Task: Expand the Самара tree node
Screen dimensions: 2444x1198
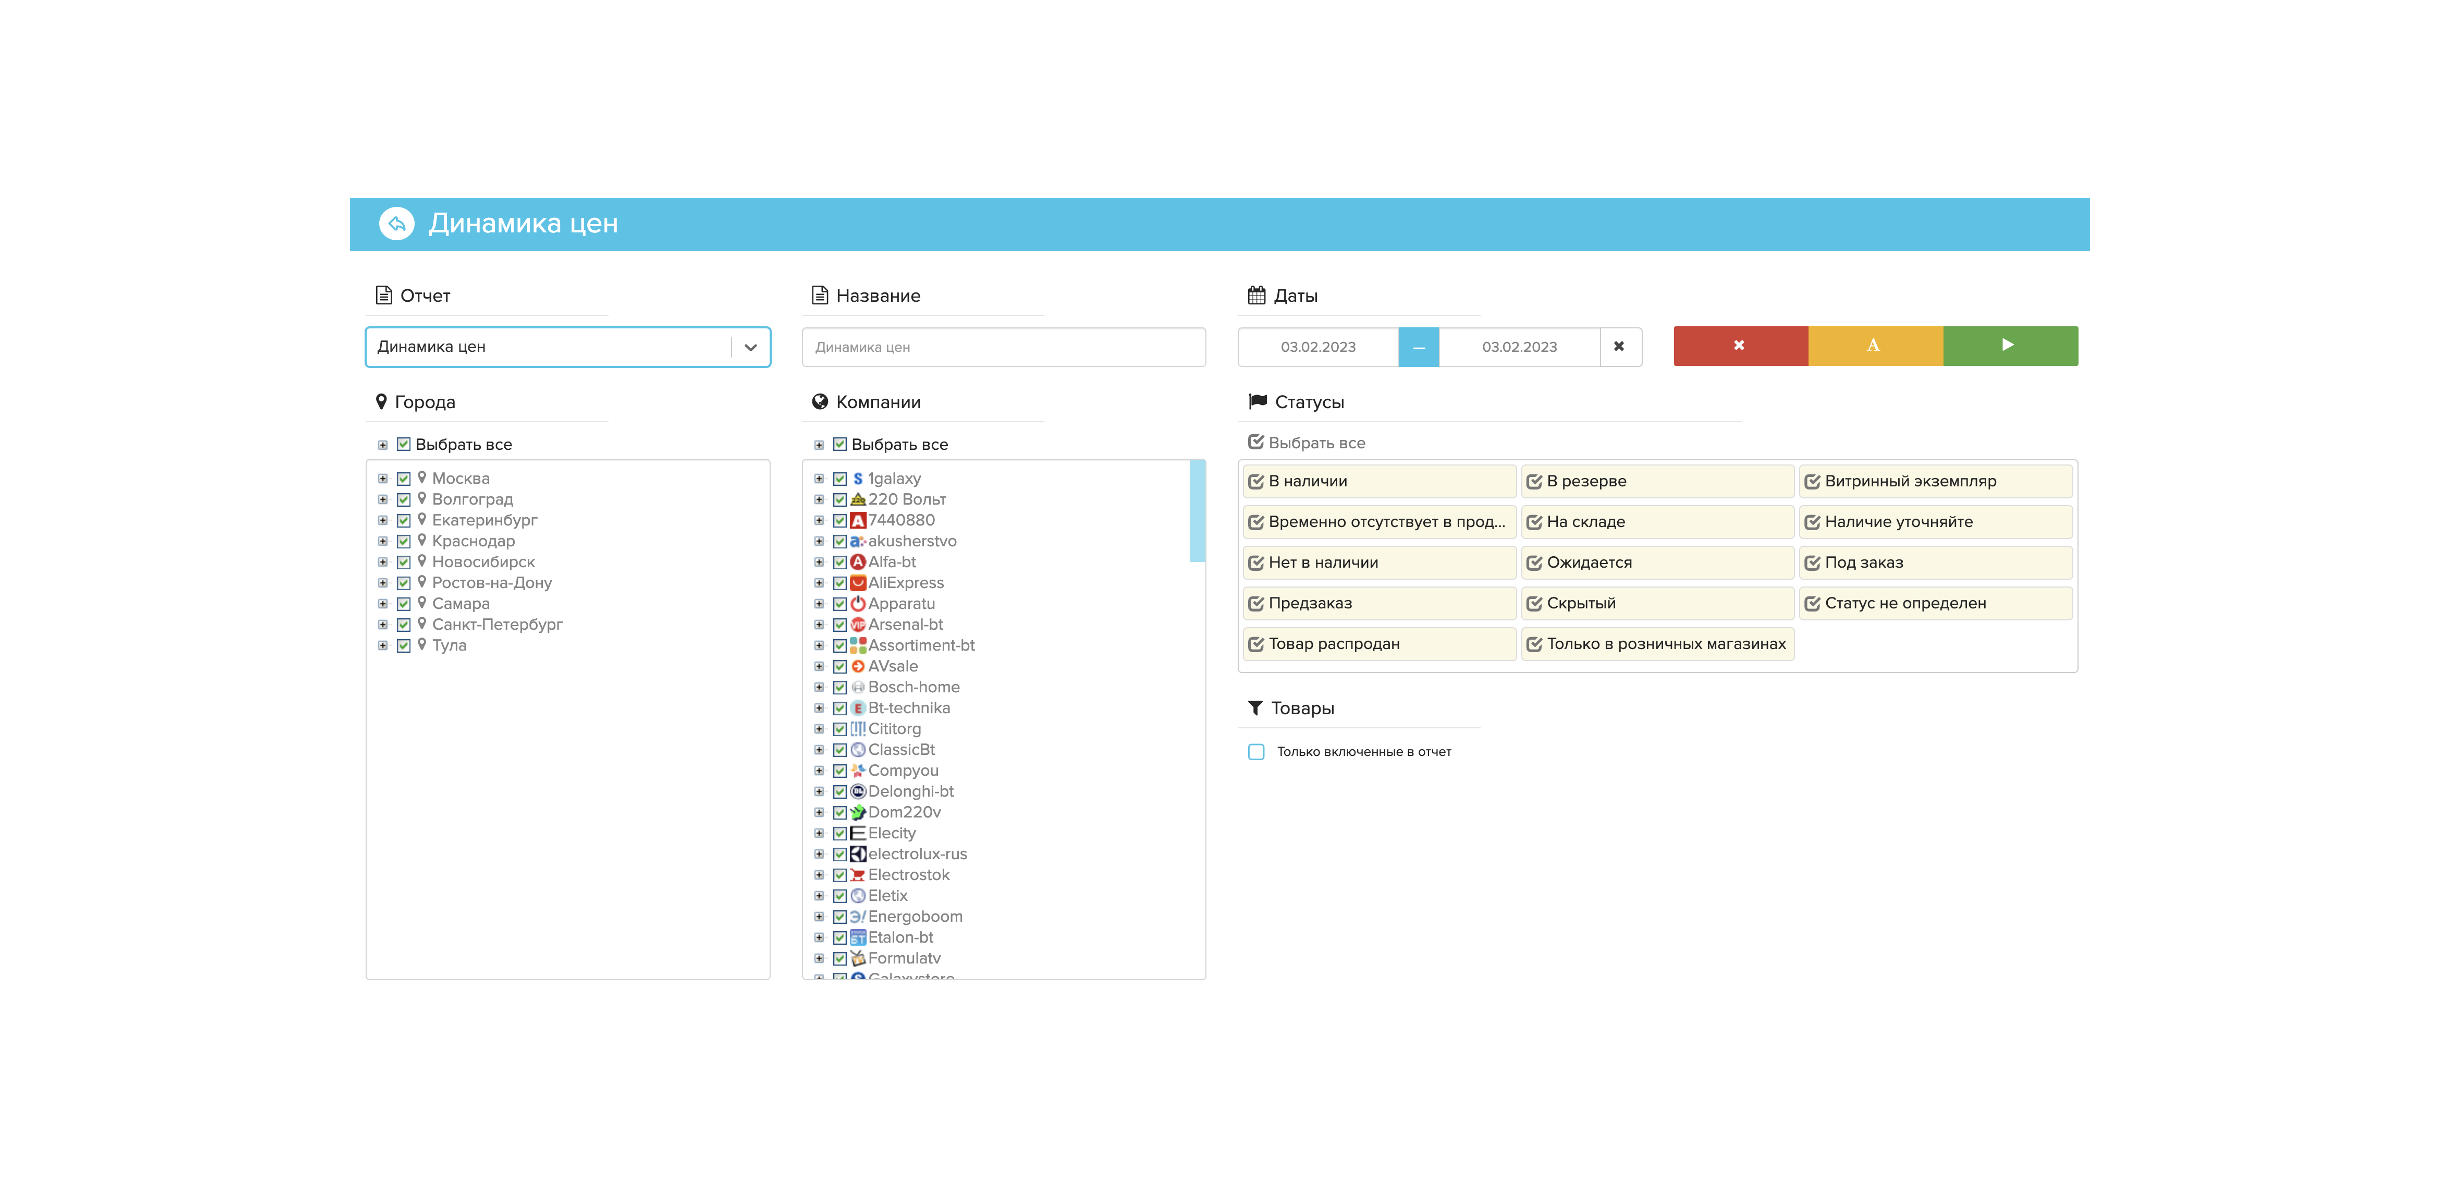Action: [383, 604]
